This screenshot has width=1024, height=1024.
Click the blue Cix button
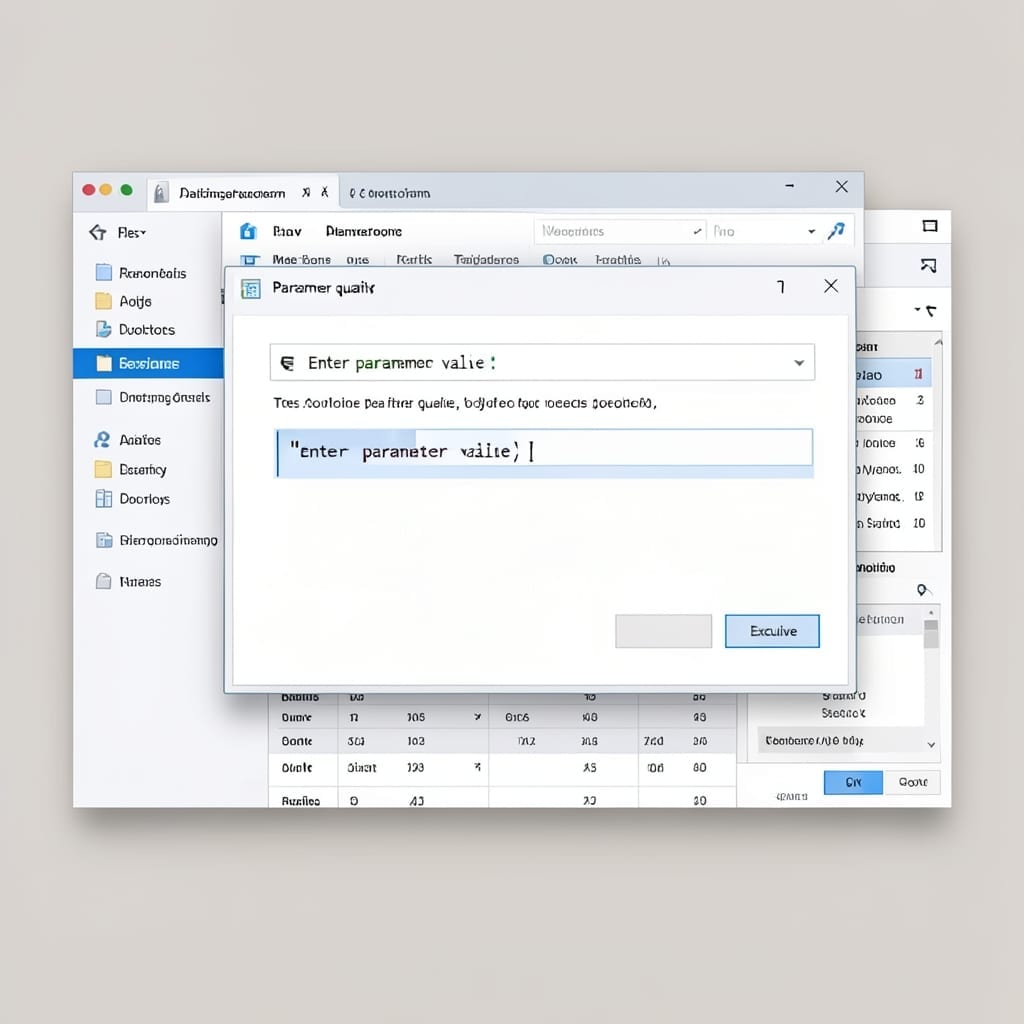click(x=853, y=782)
